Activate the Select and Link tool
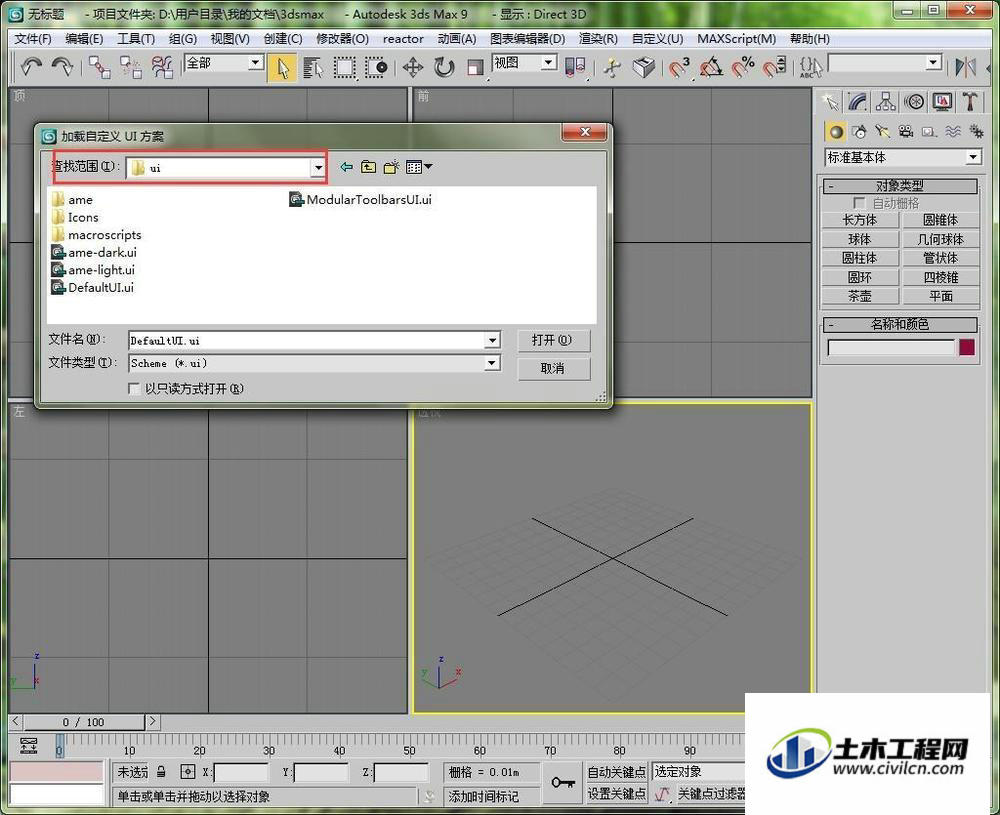 pyautogui.click(x=99, y=66)
